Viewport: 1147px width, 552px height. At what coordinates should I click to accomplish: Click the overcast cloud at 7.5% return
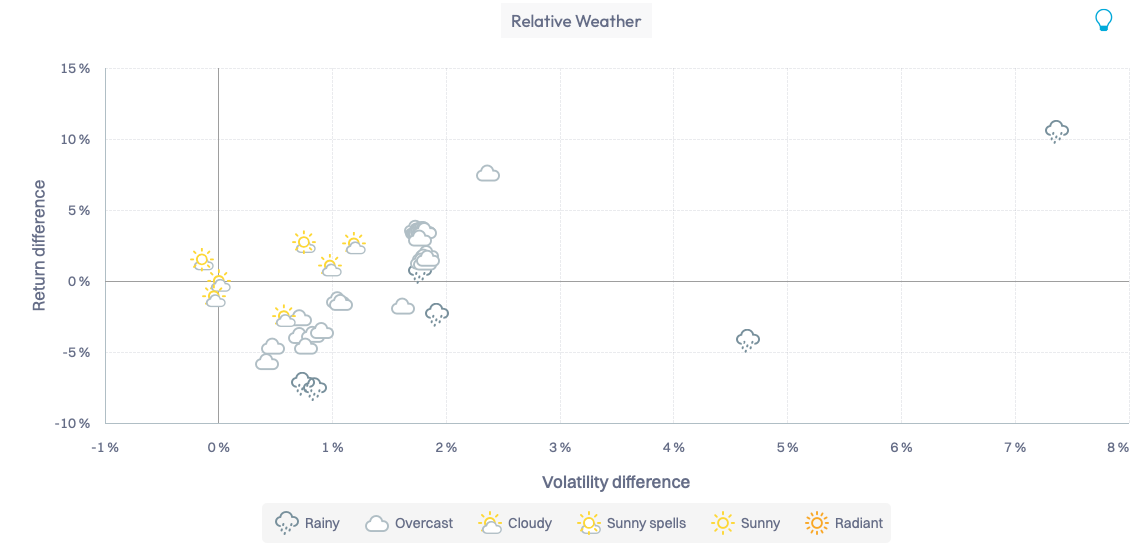488,174
